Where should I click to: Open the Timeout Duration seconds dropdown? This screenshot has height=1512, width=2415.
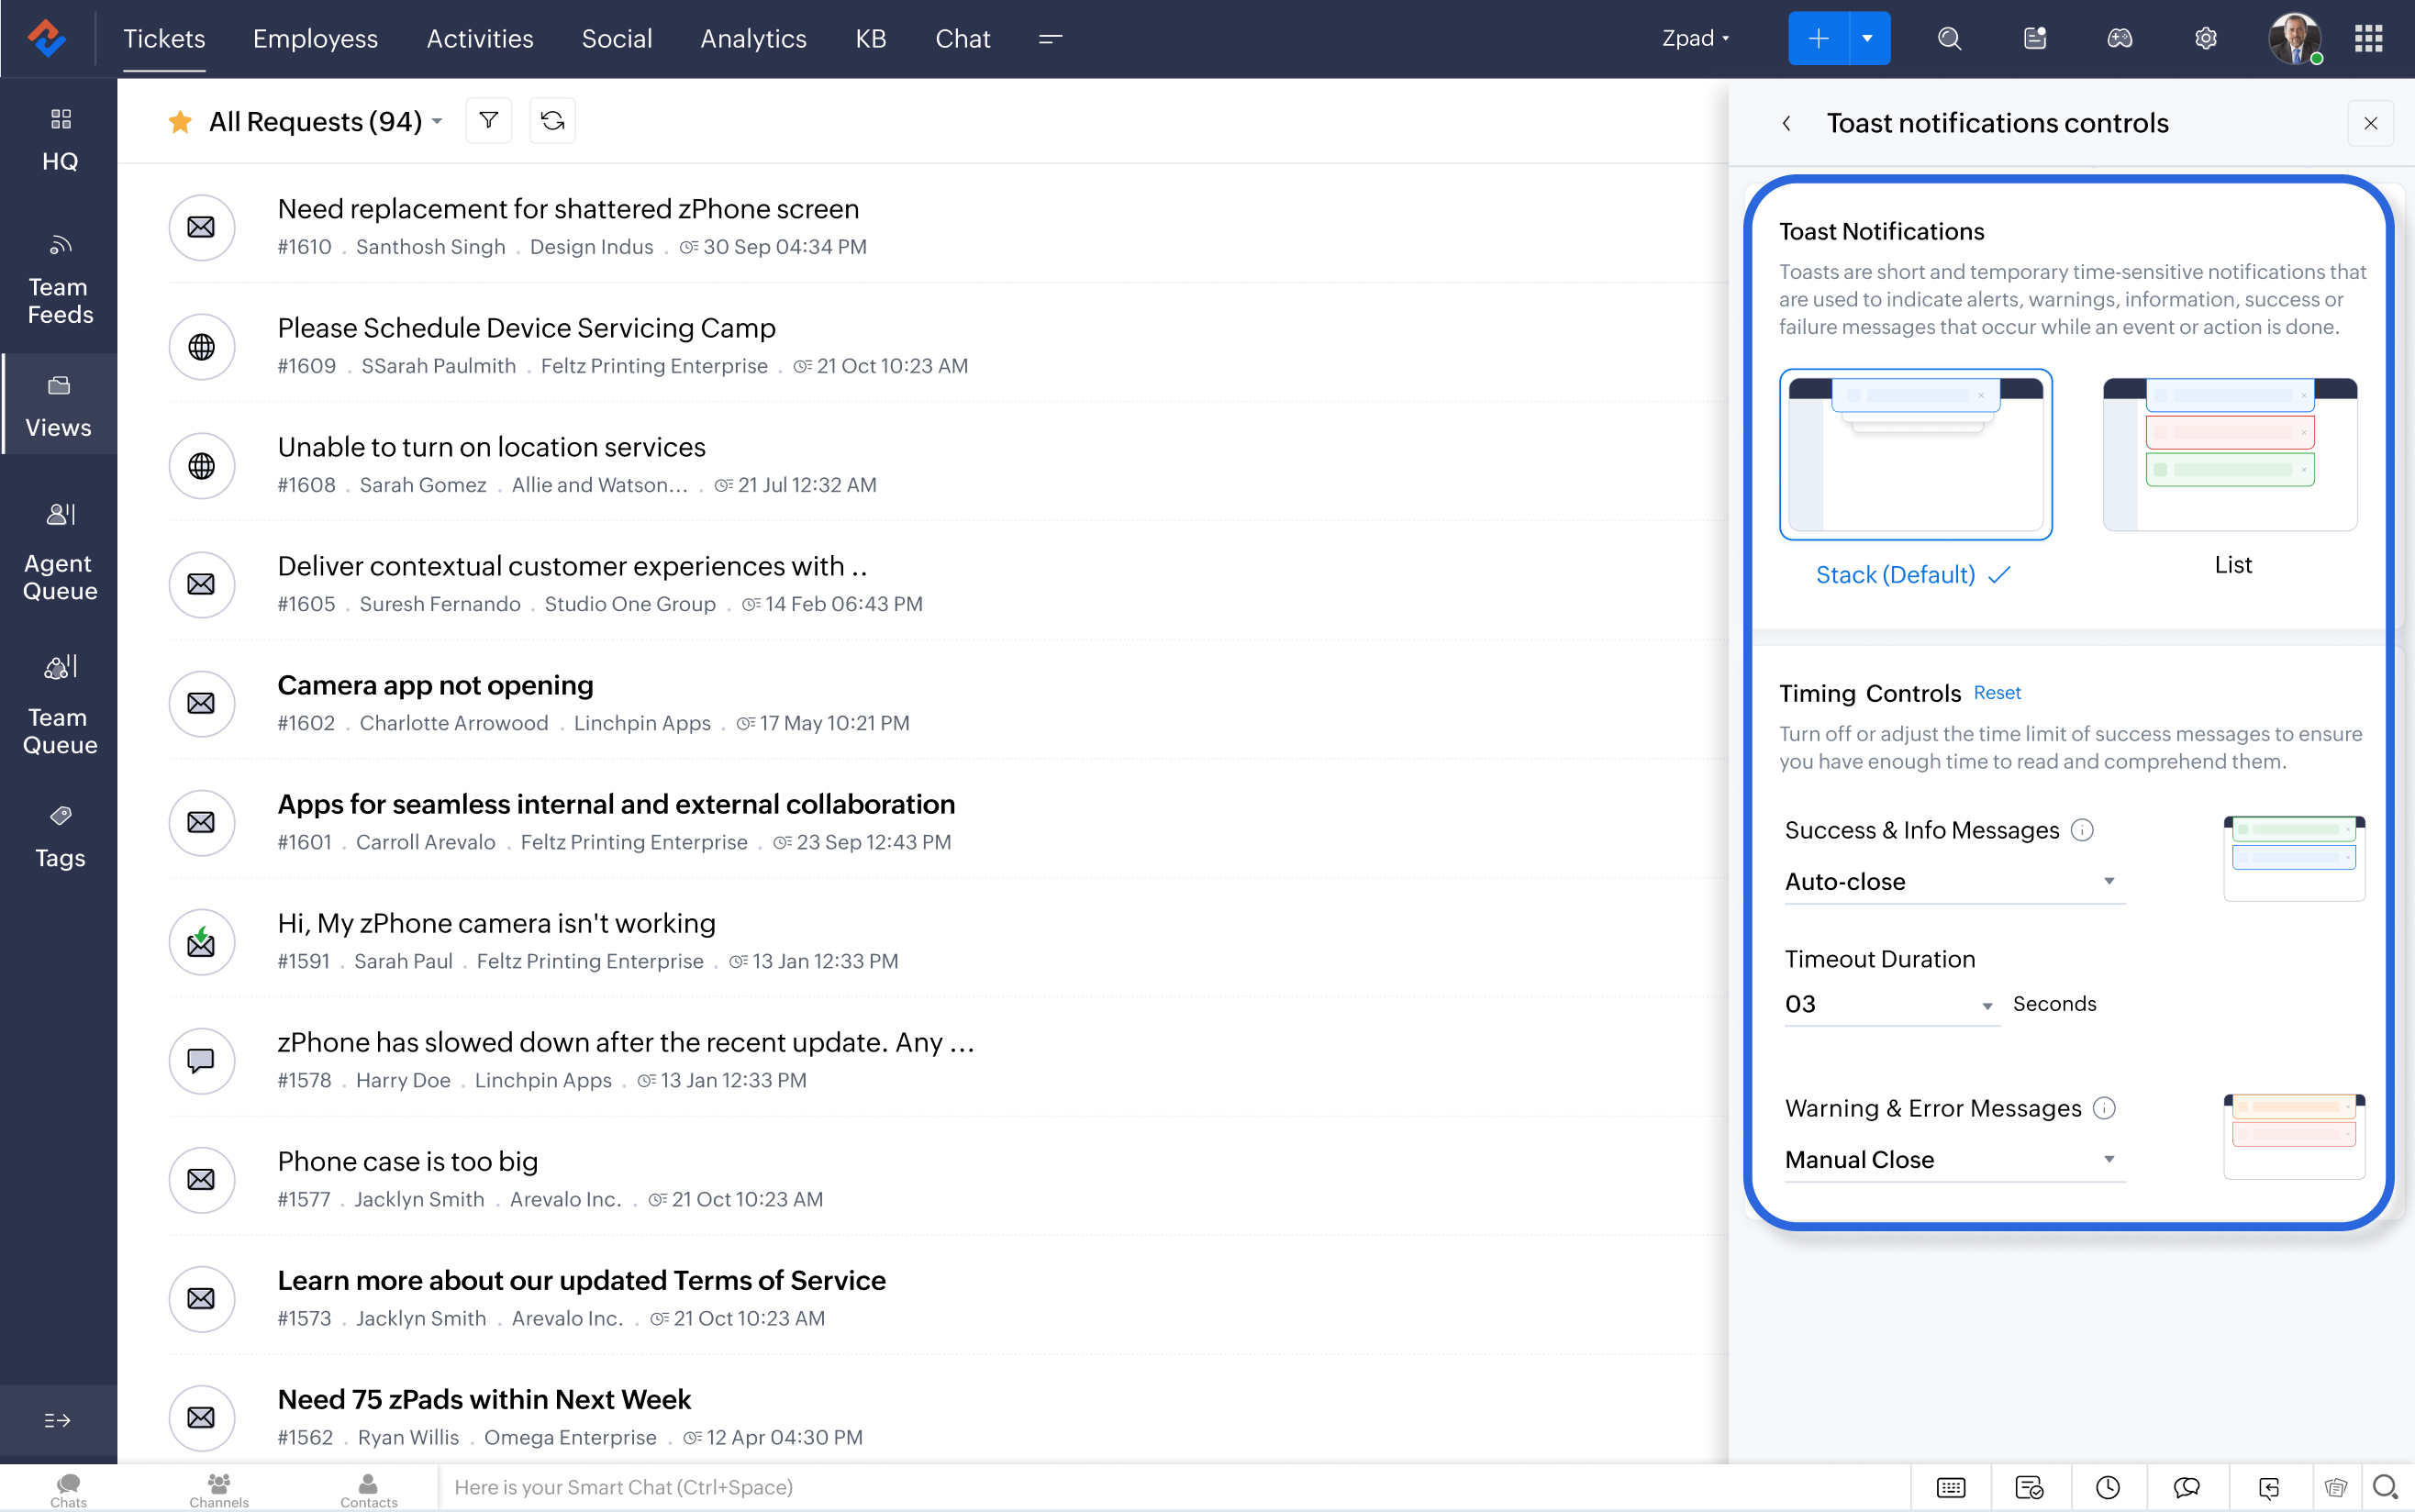tap(1890, 1005)
